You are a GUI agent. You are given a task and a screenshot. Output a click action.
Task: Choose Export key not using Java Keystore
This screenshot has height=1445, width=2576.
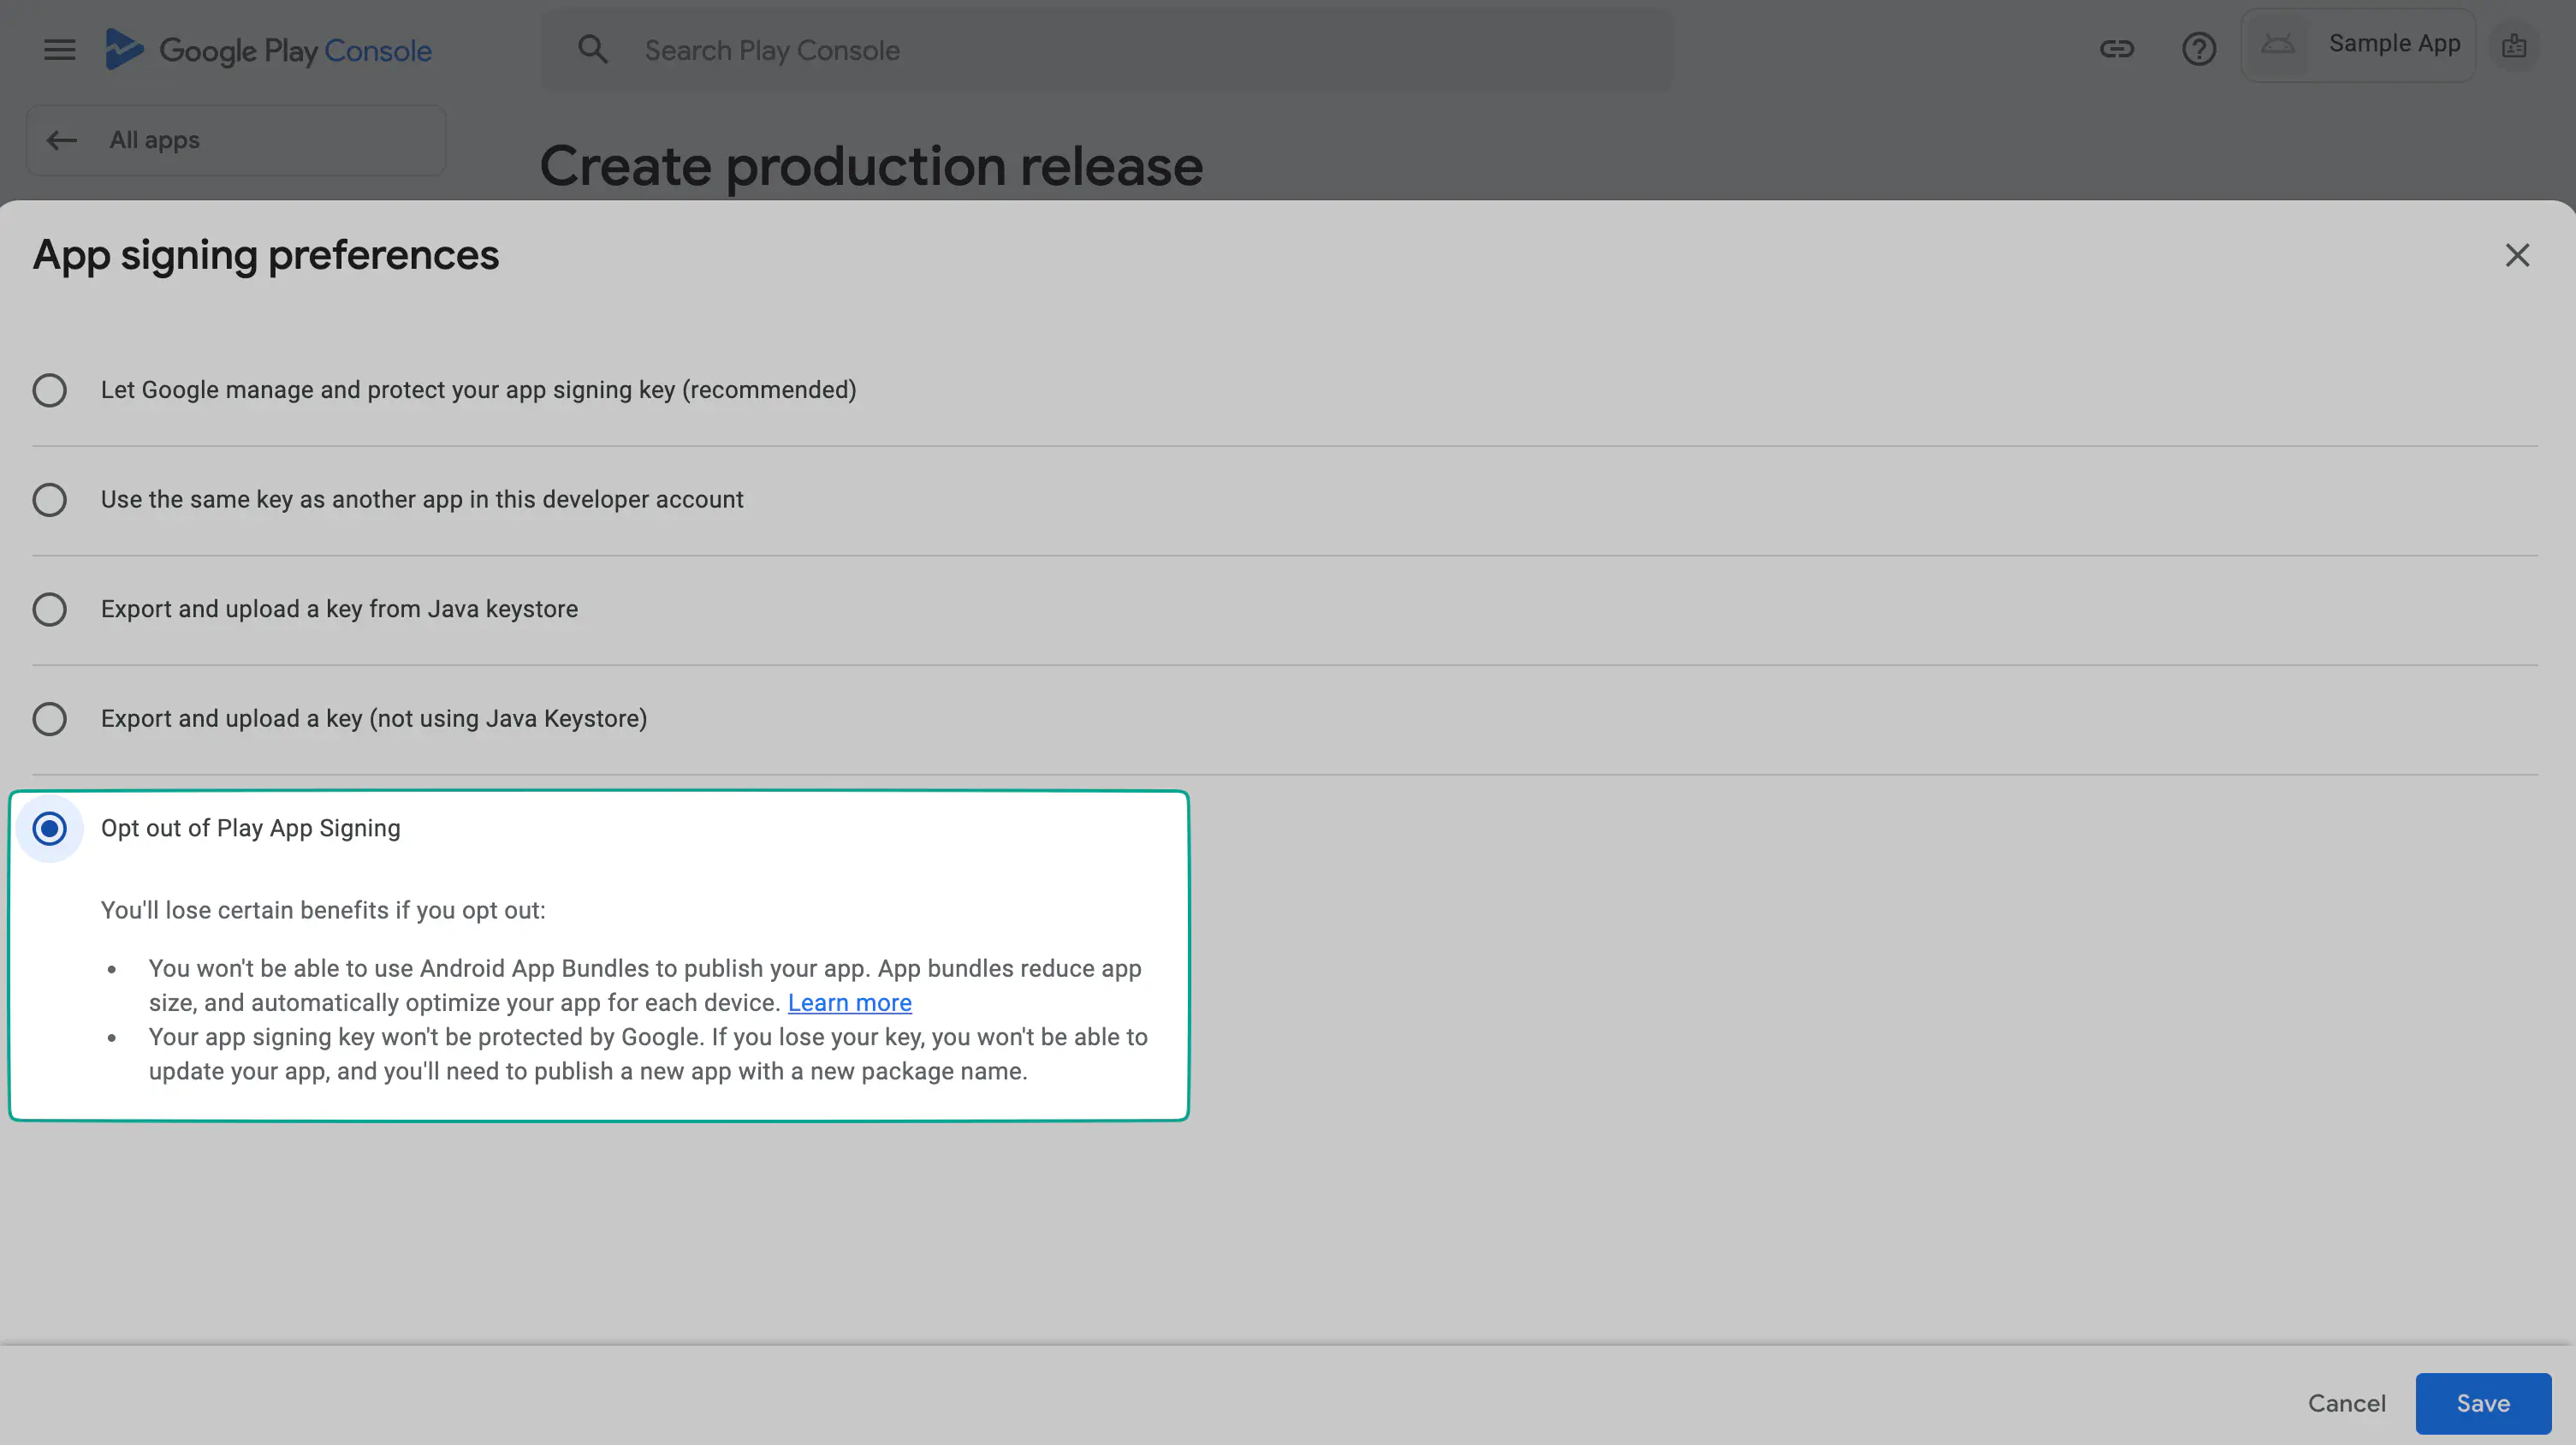(x=49, y=719)
